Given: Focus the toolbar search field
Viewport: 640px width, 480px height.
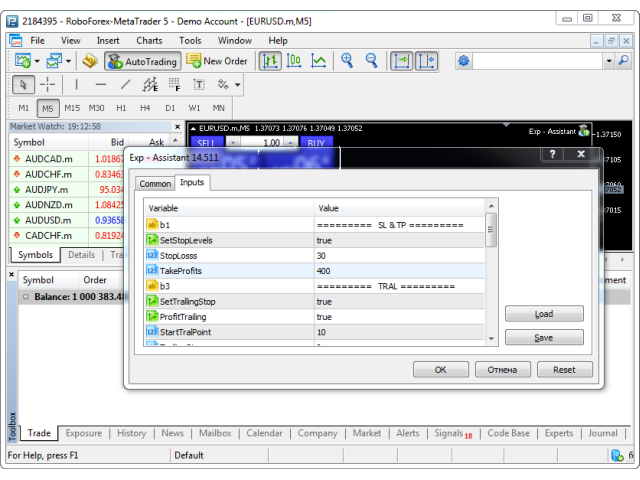Looking at the screenshot, I should pos(538,61).
